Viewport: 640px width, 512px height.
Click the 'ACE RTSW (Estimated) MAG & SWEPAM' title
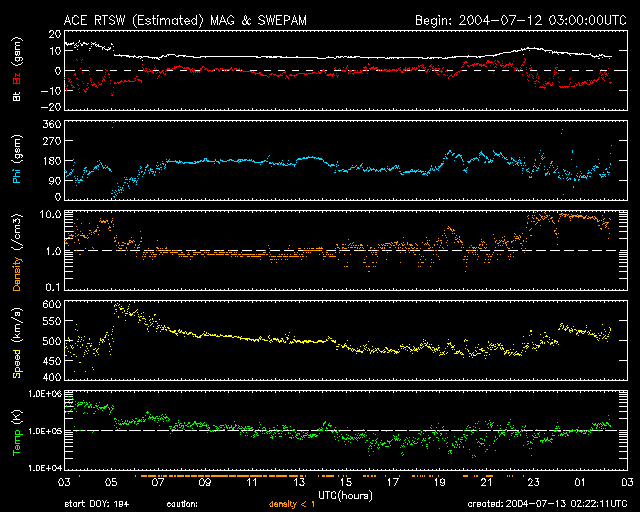(185, 20)
